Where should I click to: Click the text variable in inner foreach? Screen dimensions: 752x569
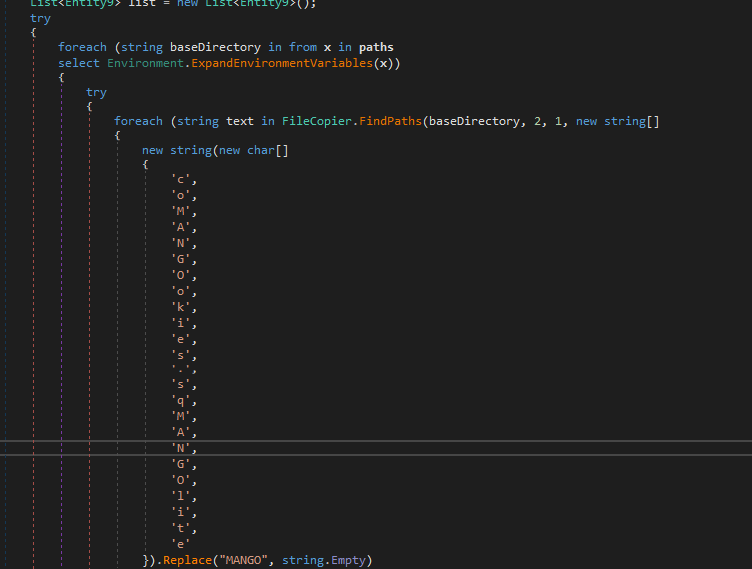[x=240, y=121]
